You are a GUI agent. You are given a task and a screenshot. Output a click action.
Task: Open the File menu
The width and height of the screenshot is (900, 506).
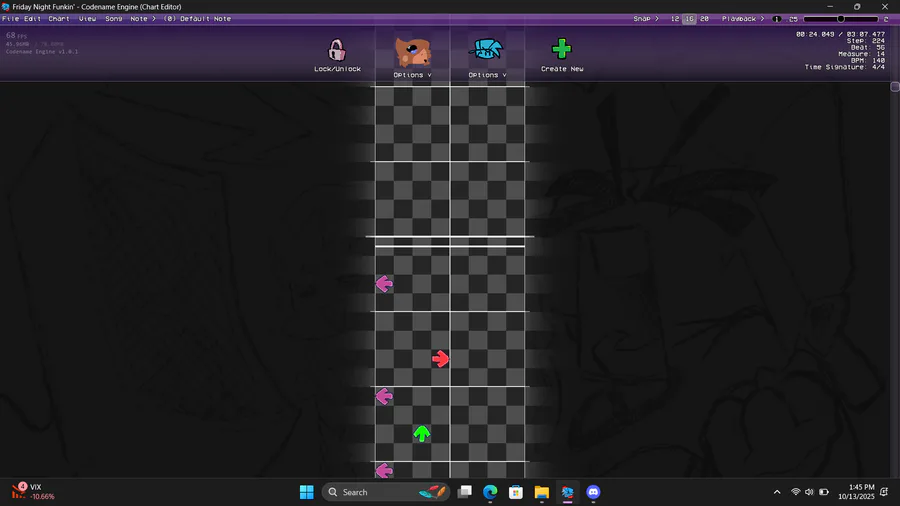(10, 18)
